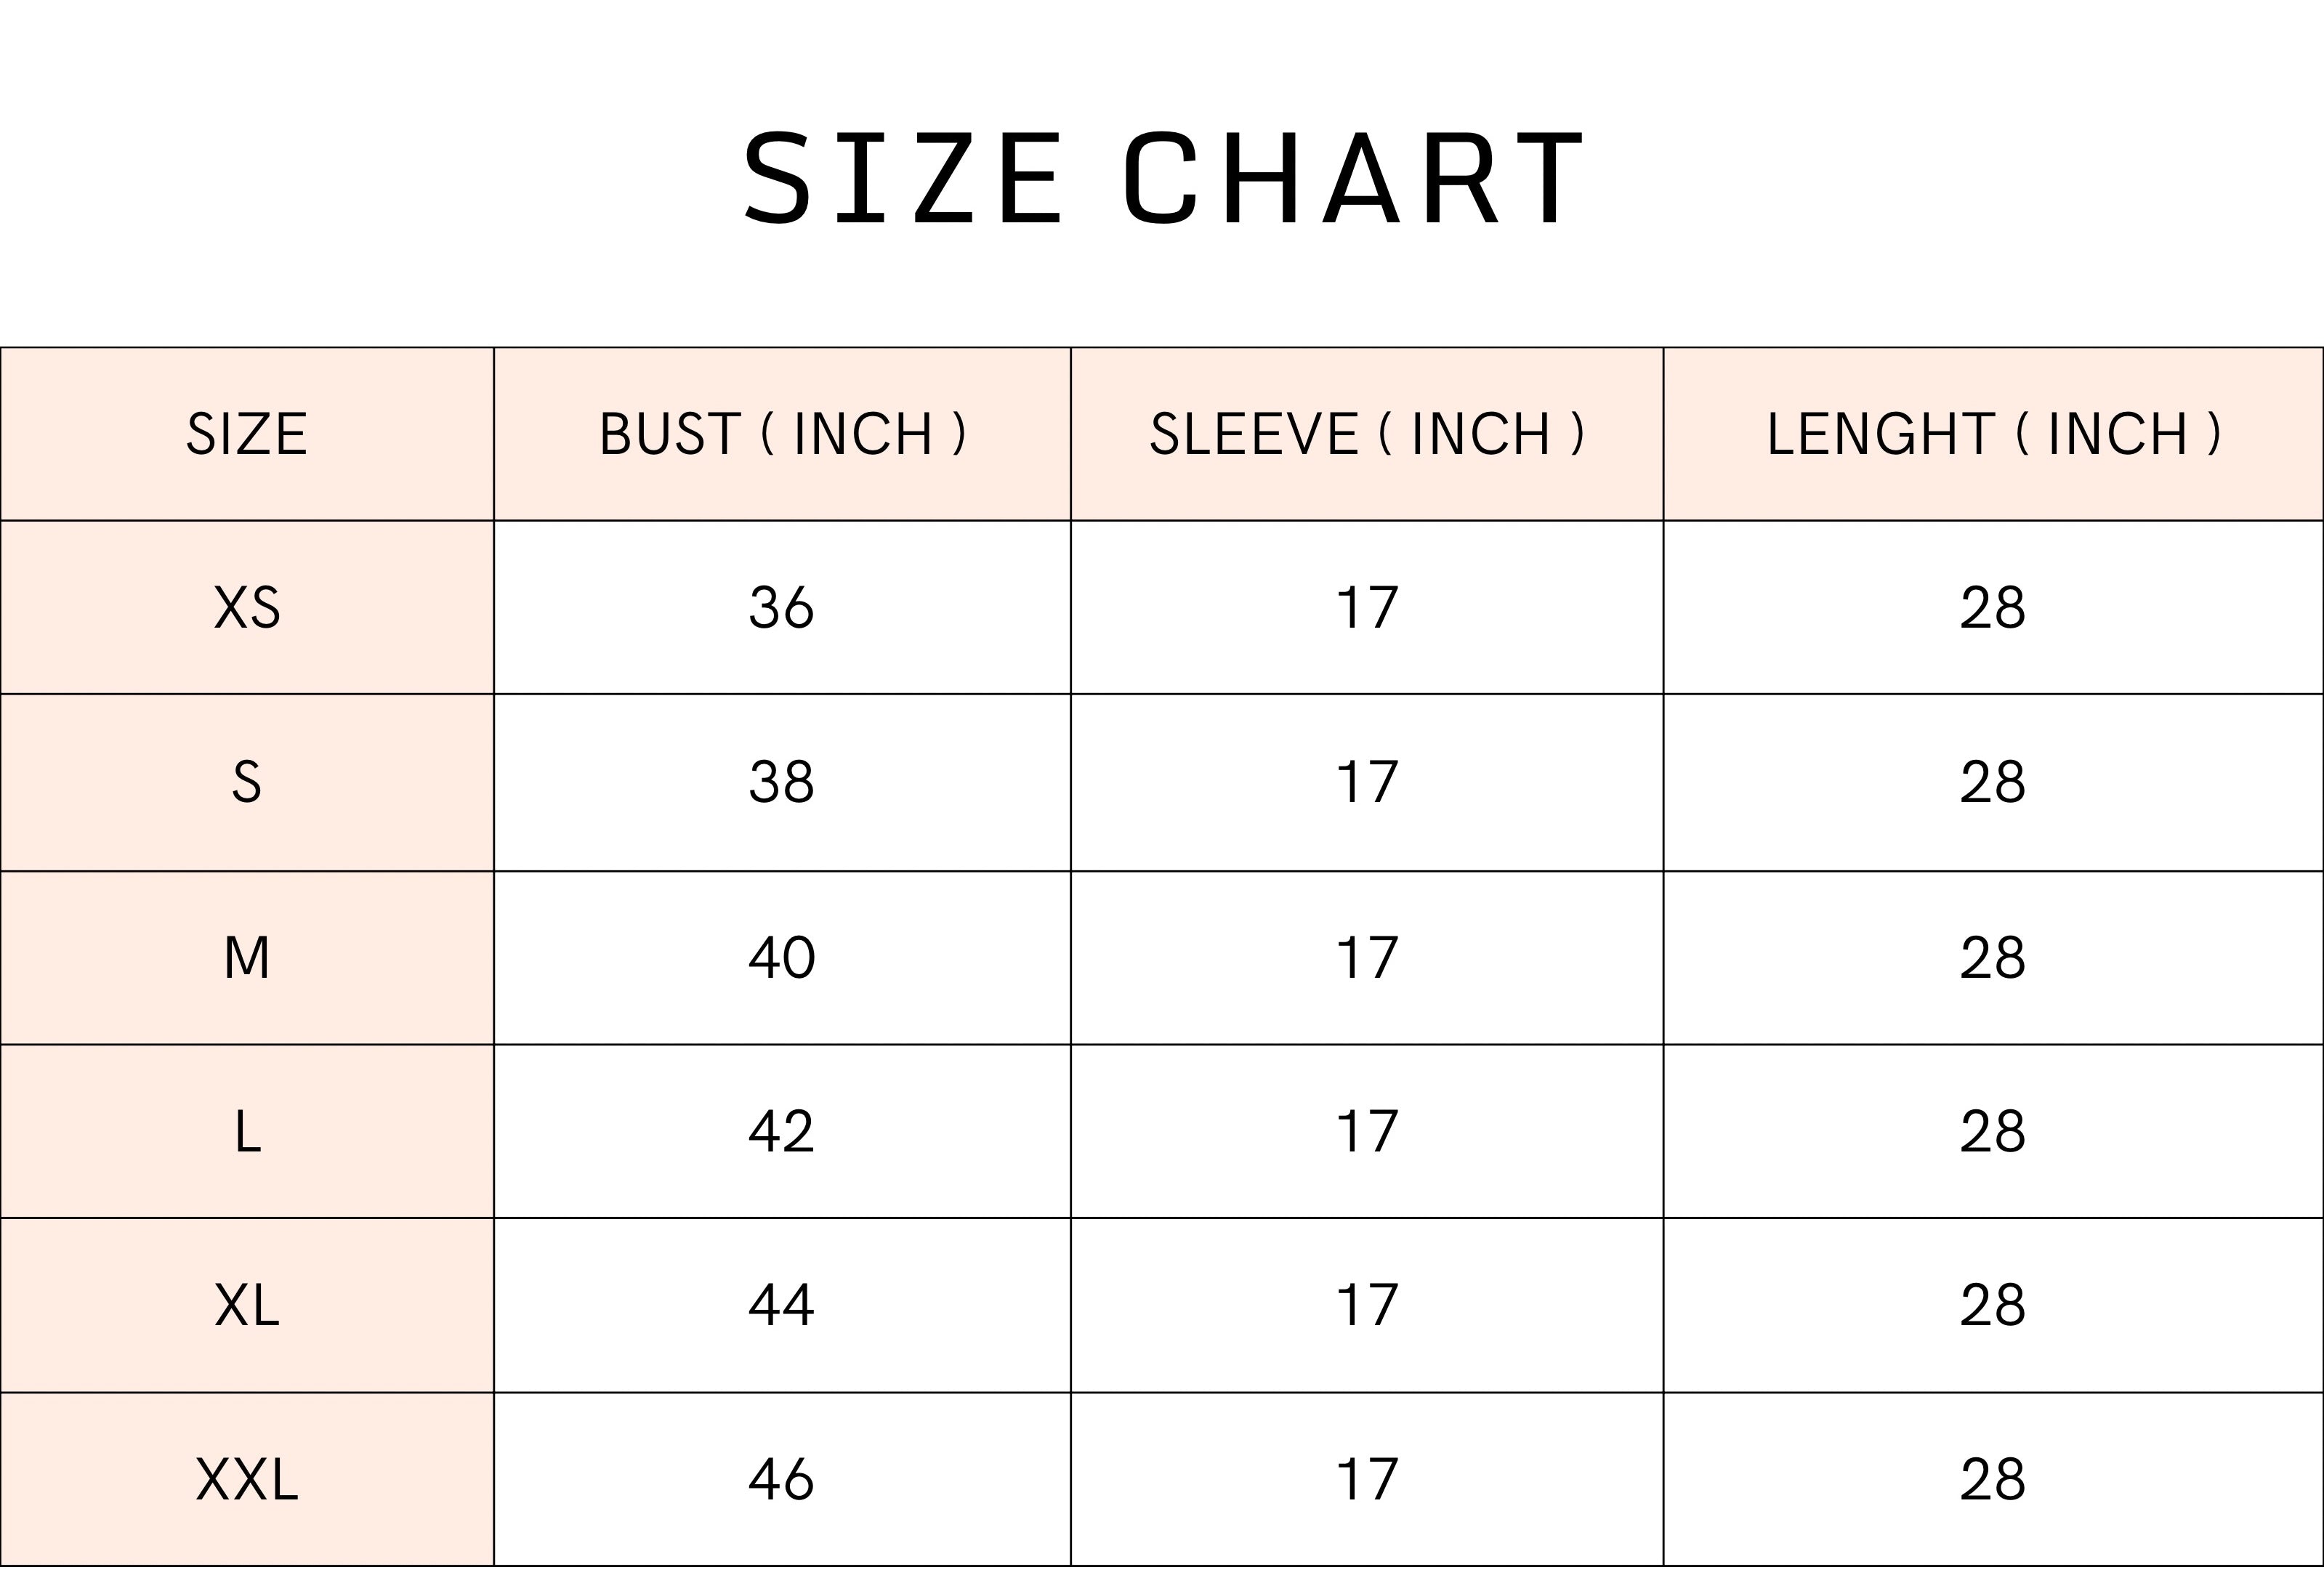
Task: Click the XXL size row label
Action: (247, 1479)
